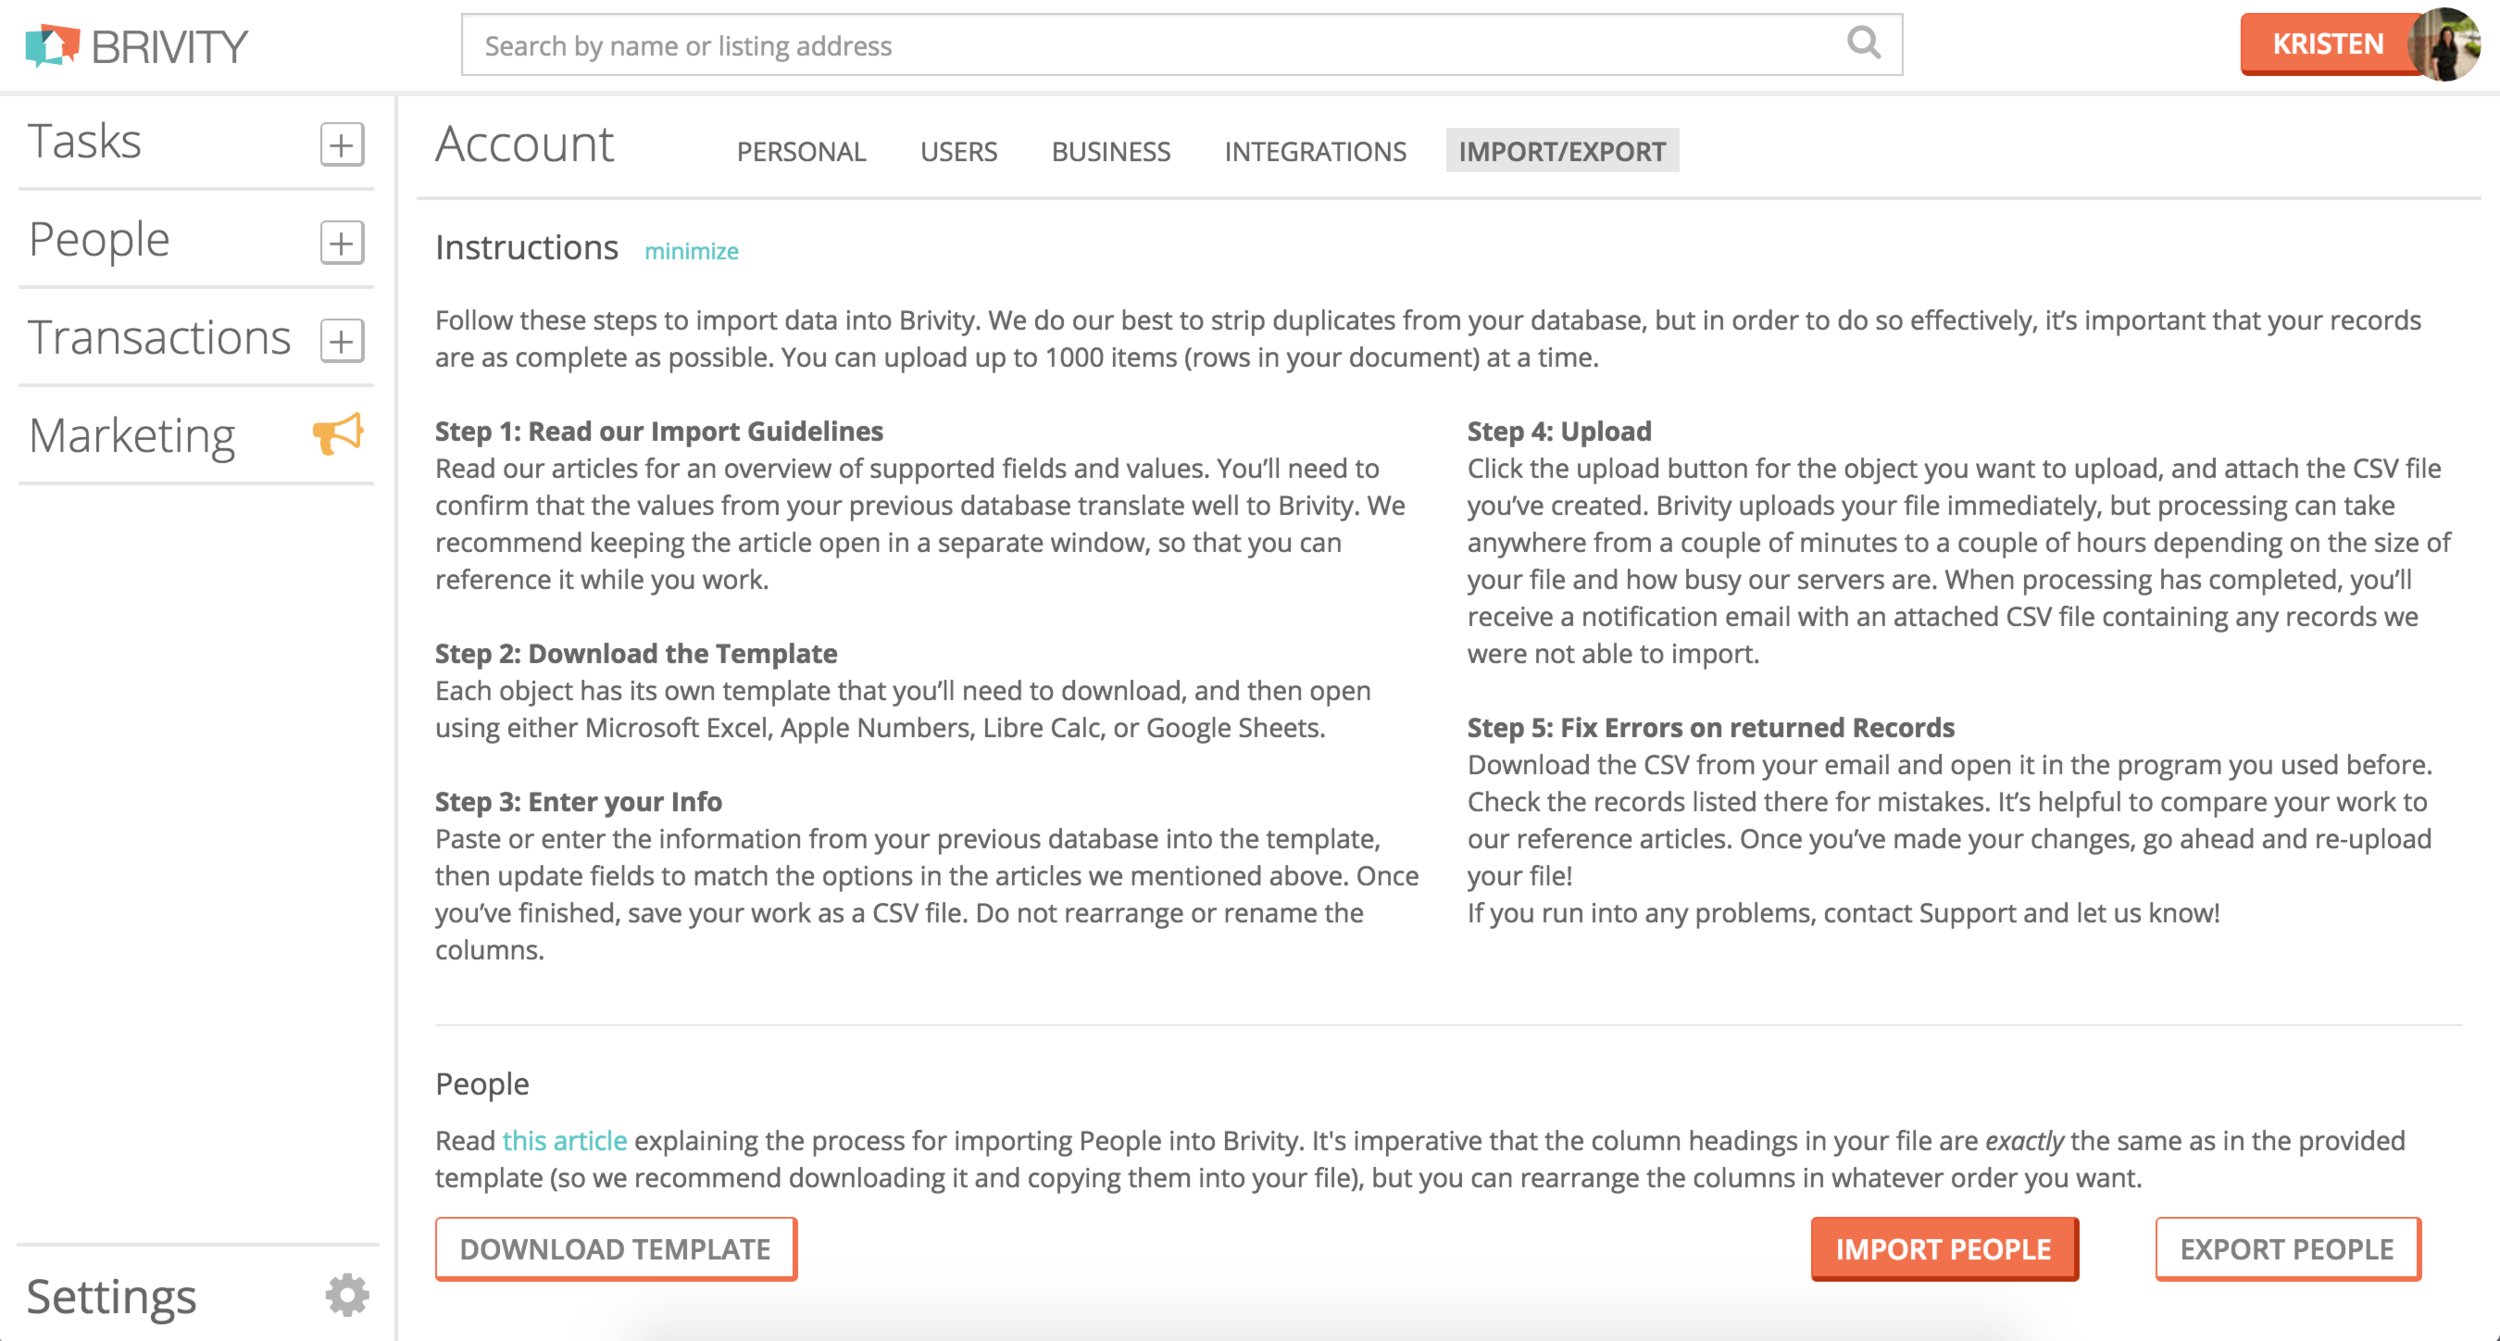Click the KRISTEN user button
This screenshot has height=1341, width=2500.
click(x=2328, y=44)
